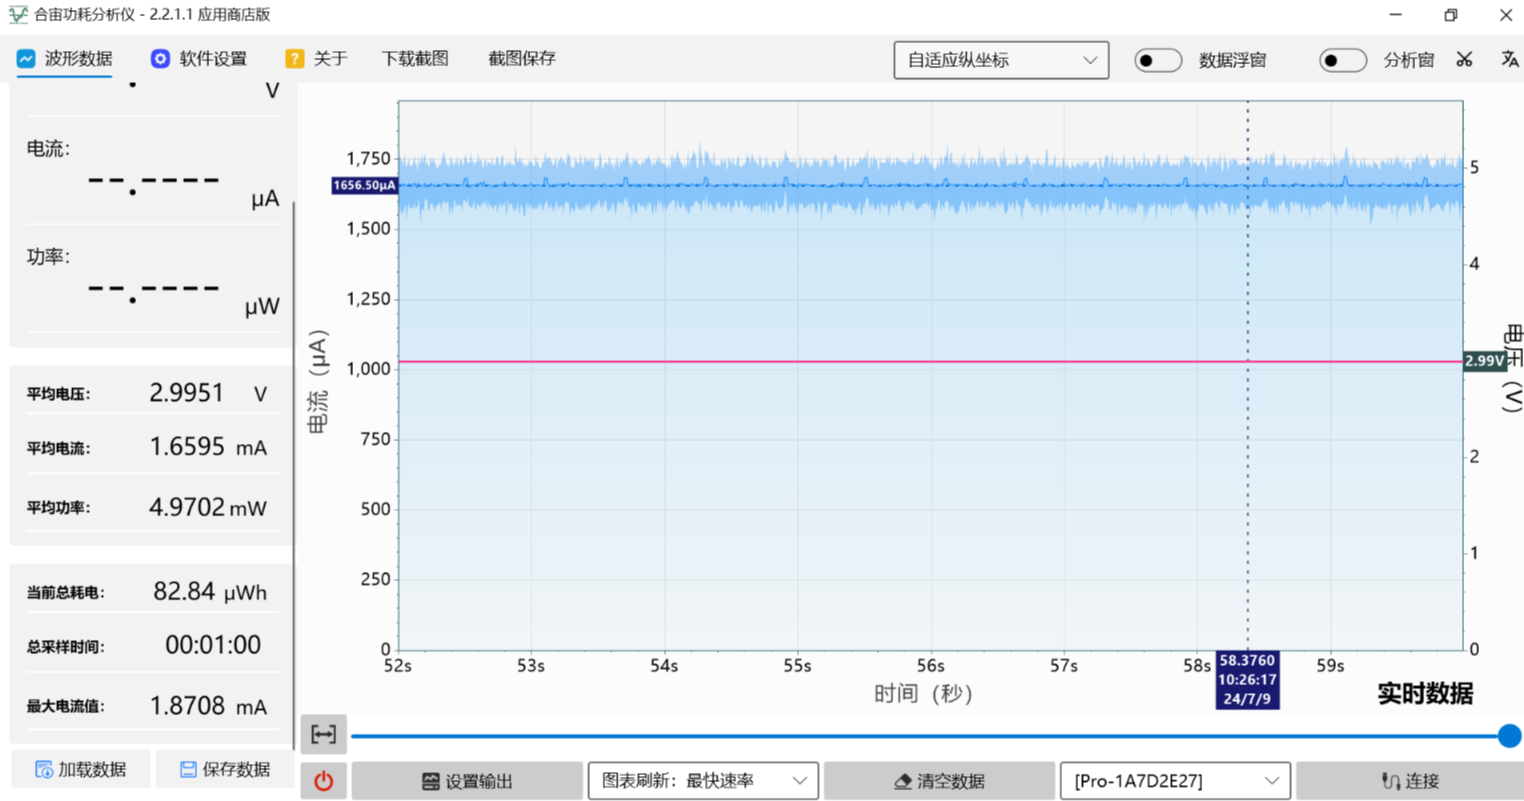Viewport: 1524px width, 801px height.
Task: Open the 软件设置 settings tab
Action: tap(198, 59)
